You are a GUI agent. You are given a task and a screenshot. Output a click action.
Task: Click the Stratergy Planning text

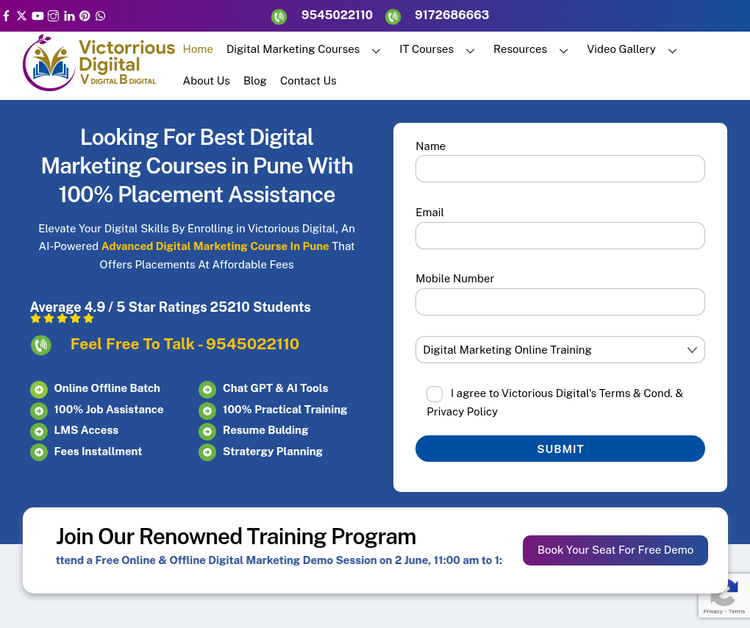click(x=273, y=452)
